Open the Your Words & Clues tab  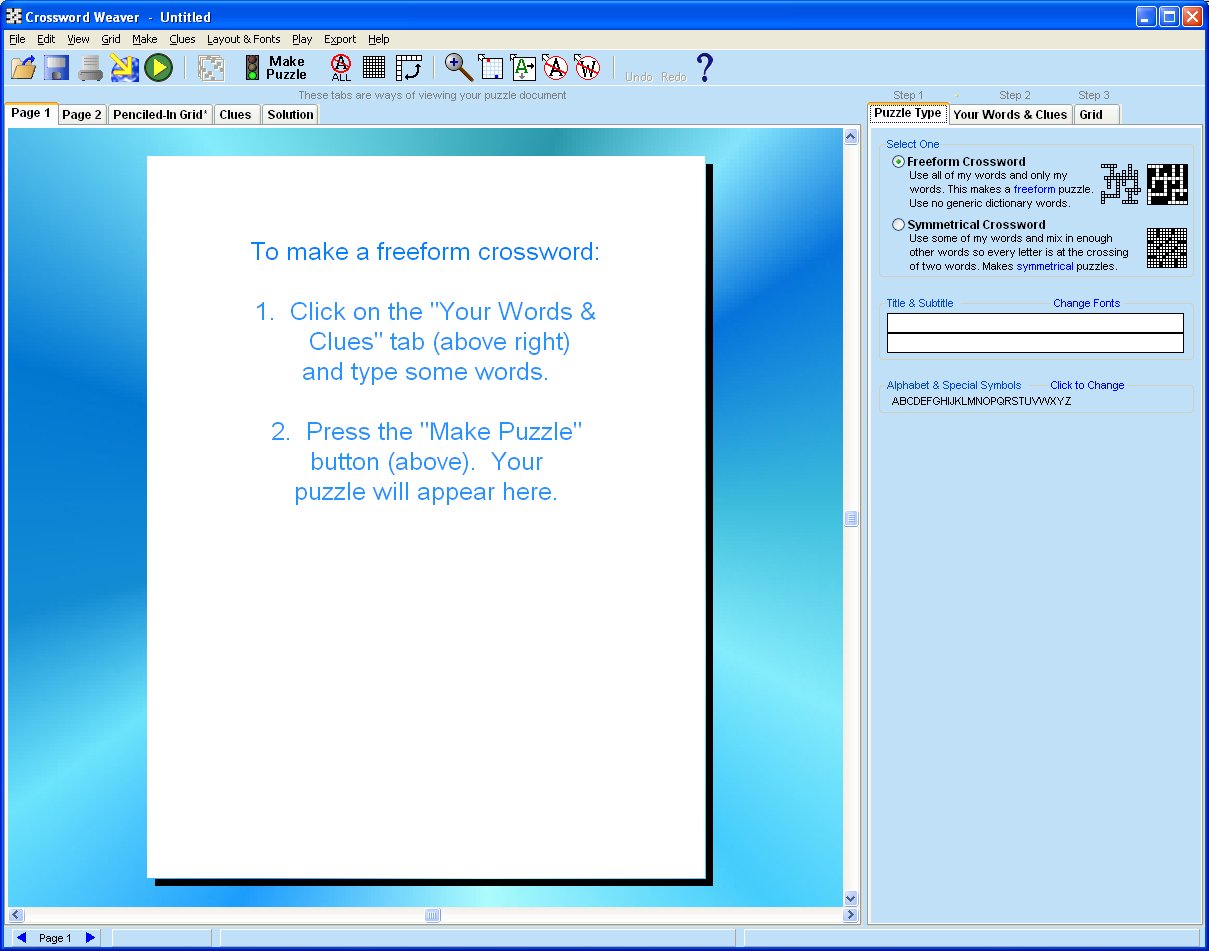point(1010,115)
